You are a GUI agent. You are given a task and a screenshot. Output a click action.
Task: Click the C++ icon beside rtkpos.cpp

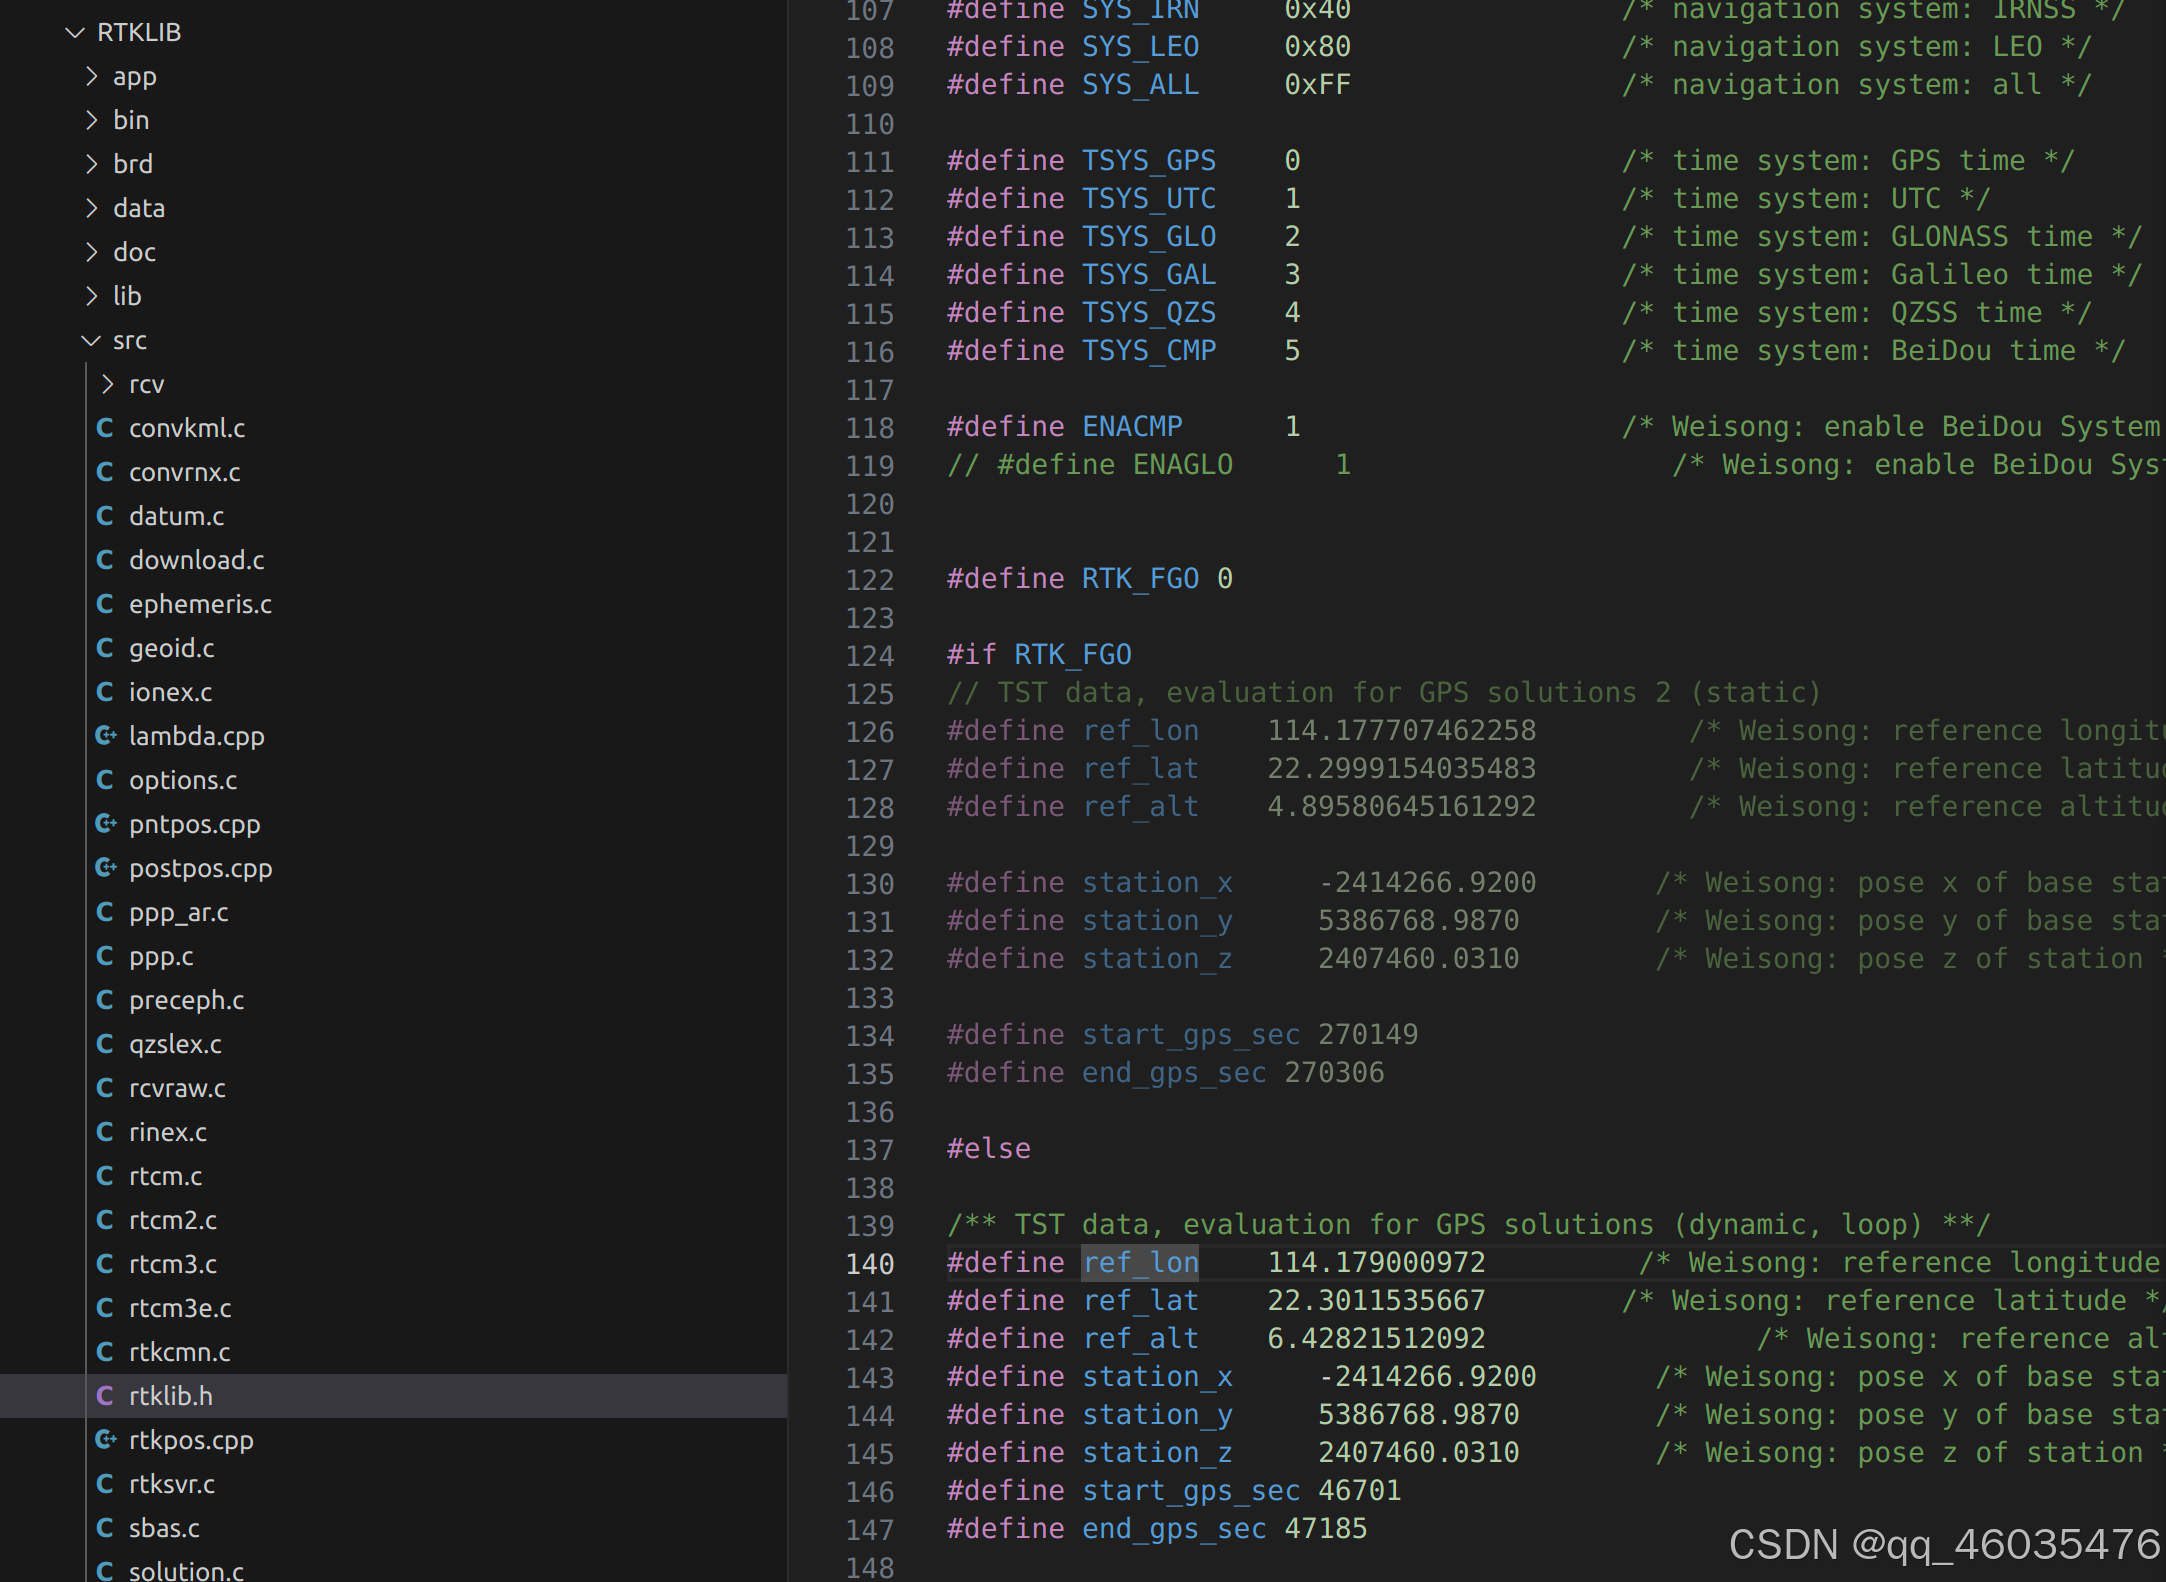106,1439
